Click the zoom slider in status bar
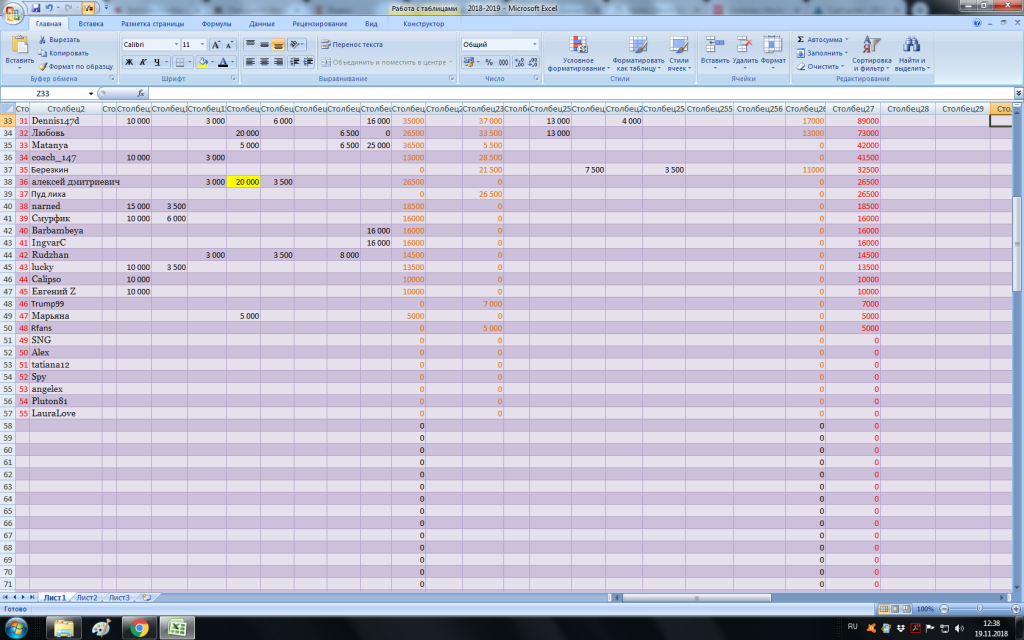1024x640 pixels. coord(978,609)
